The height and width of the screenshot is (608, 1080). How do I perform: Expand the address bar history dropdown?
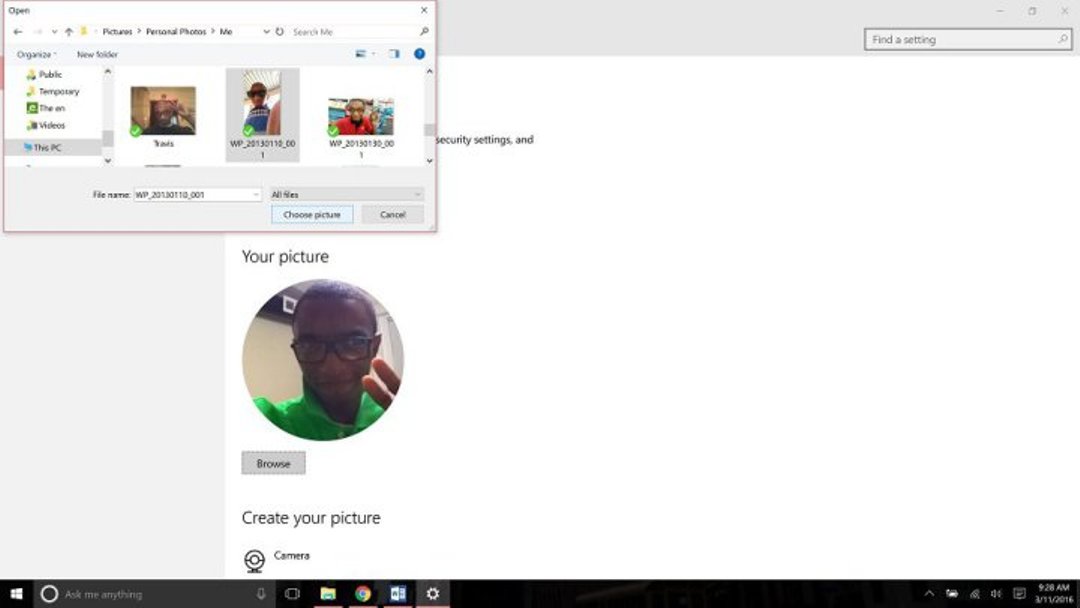click(x=266, y=32)
